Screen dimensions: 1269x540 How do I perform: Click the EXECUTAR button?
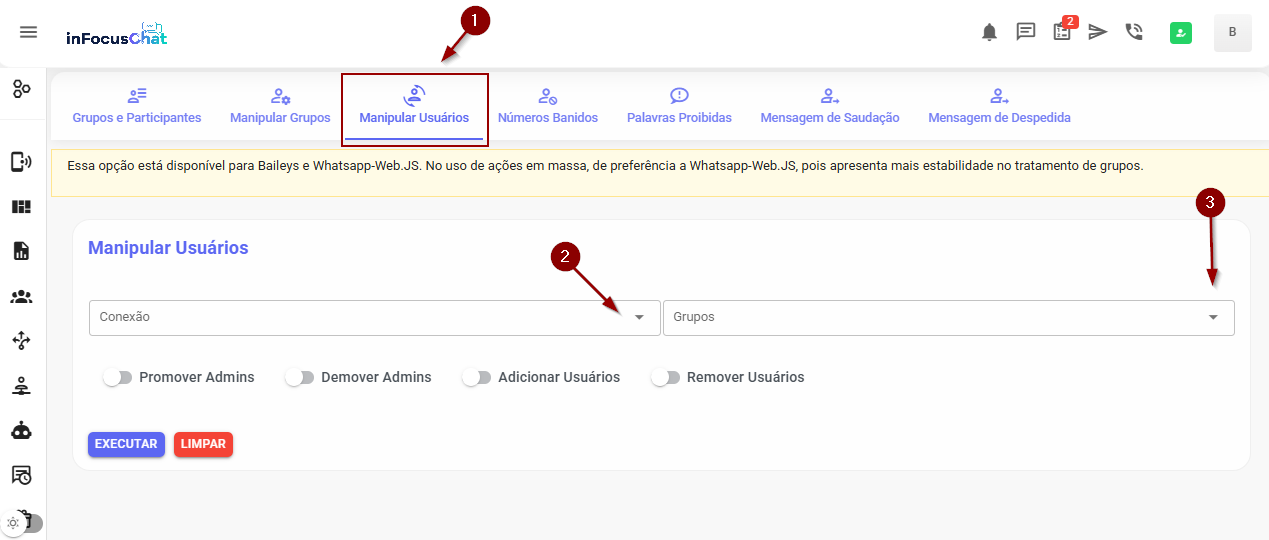pyautogui.click(x=126, y=444)
